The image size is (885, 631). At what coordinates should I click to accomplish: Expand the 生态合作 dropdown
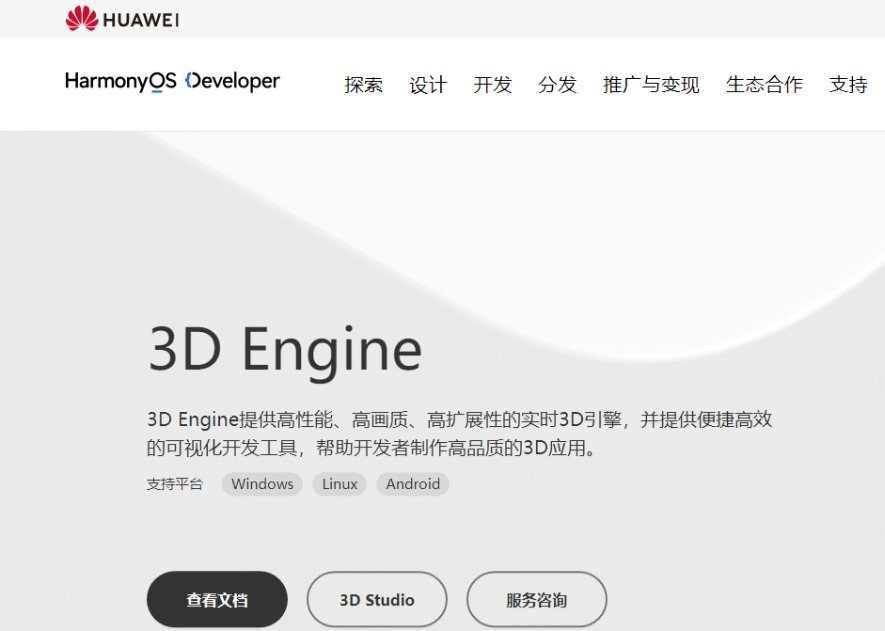click(764, 85)
